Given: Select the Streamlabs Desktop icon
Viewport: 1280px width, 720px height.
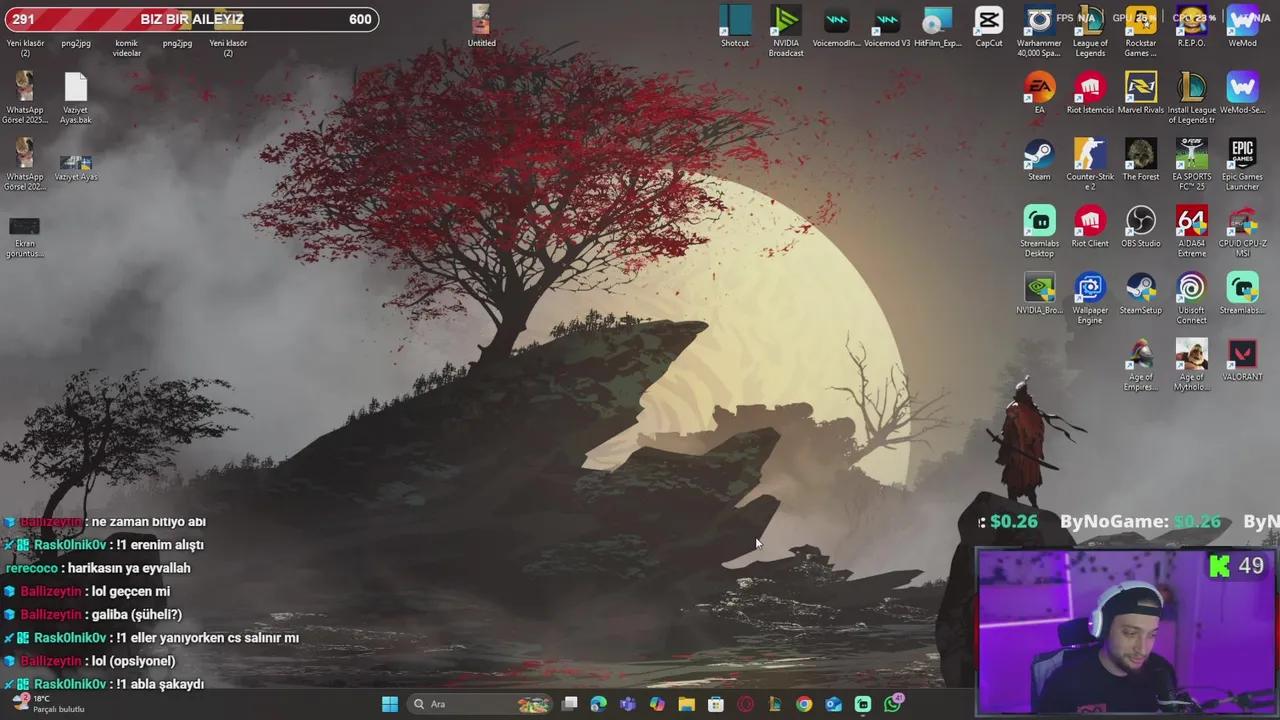Looking at the screenshot, I should tap(1039, 231).
